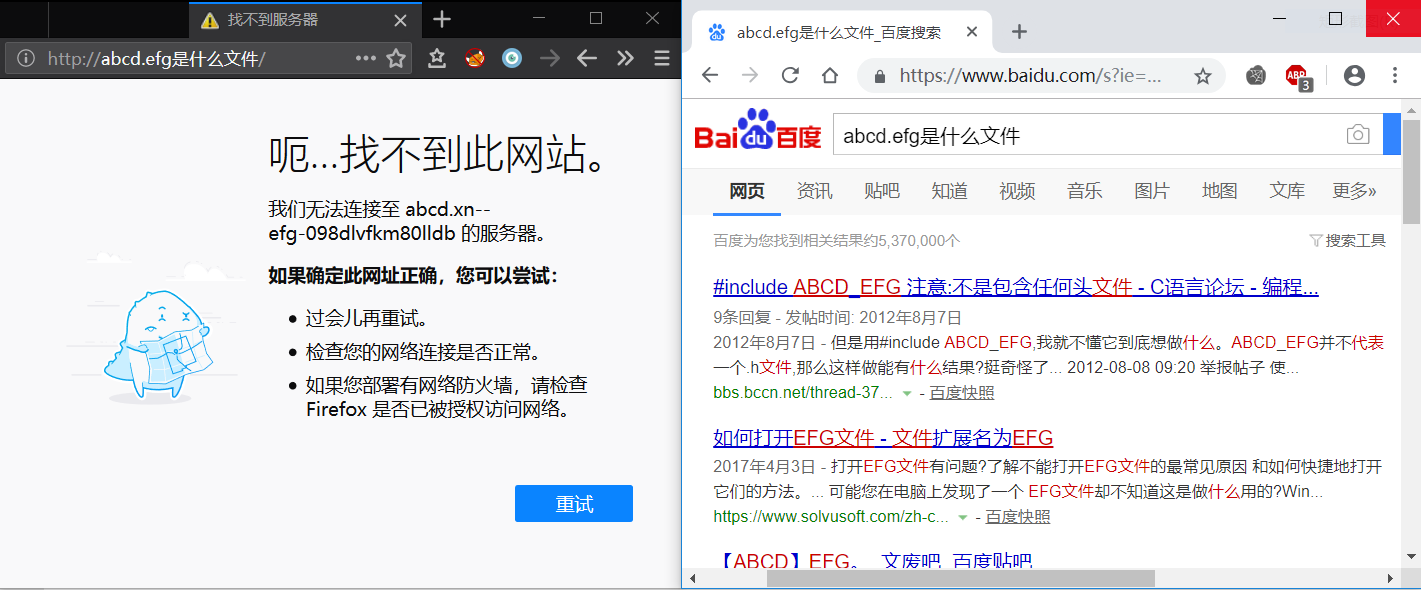Click horizontal scrollbar left arrow in Chrome

(693, 579)
